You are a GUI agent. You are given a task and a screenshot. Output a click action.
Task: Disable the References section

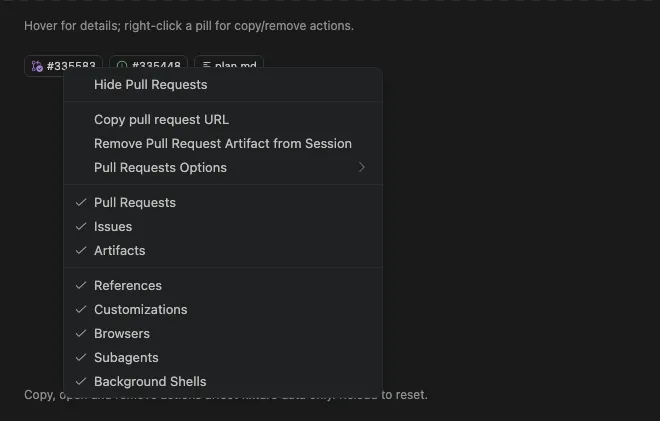(223, 285)
